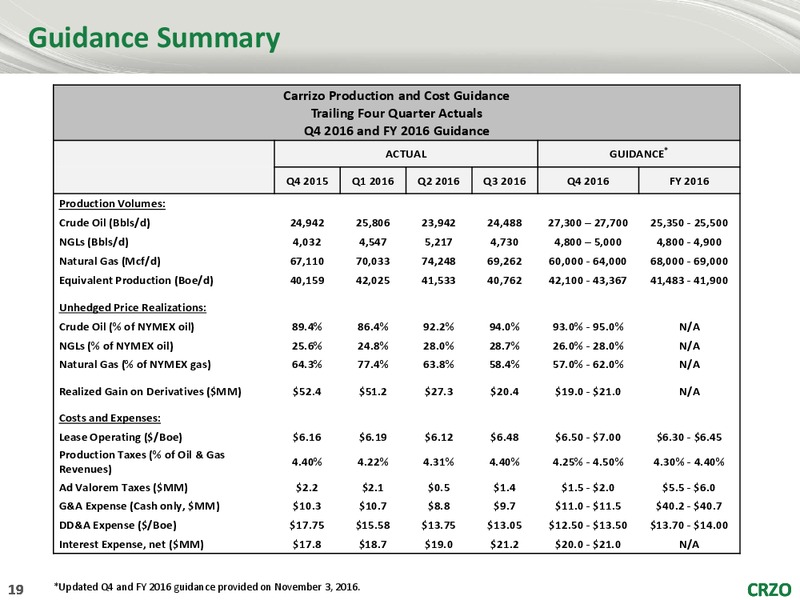Image resolution: width=800 pixels, height=600 pixels.
Task: Select crude oil realization 89.4%
Action: point(307,327)
